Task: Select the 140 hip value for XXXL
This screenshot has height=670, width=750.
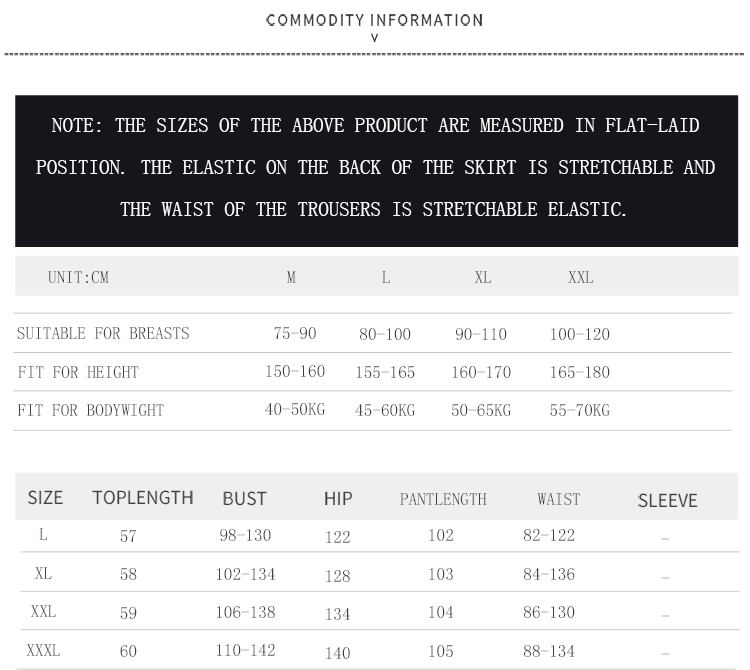Action: 338,653
